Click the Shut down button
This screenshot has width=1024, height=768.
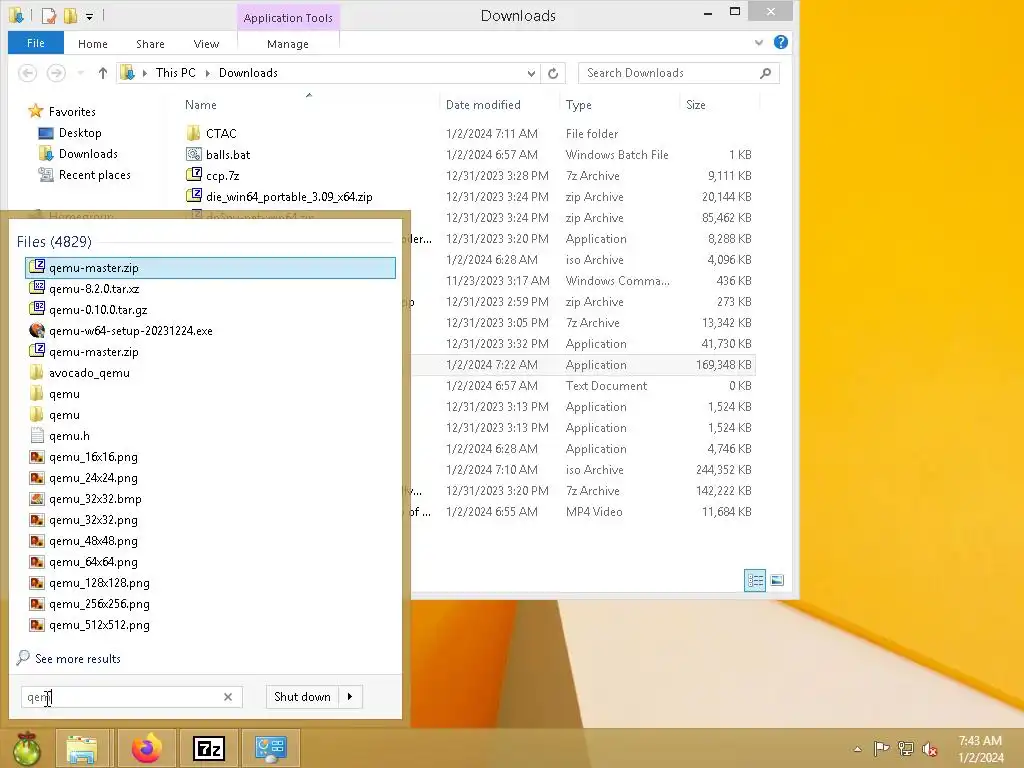(x=302, y=697)
